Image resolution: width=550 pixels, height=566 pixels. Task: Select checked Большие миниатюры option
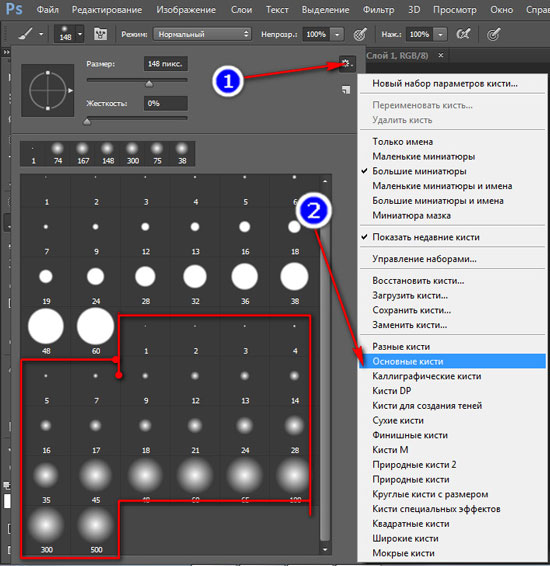(452, 171)
